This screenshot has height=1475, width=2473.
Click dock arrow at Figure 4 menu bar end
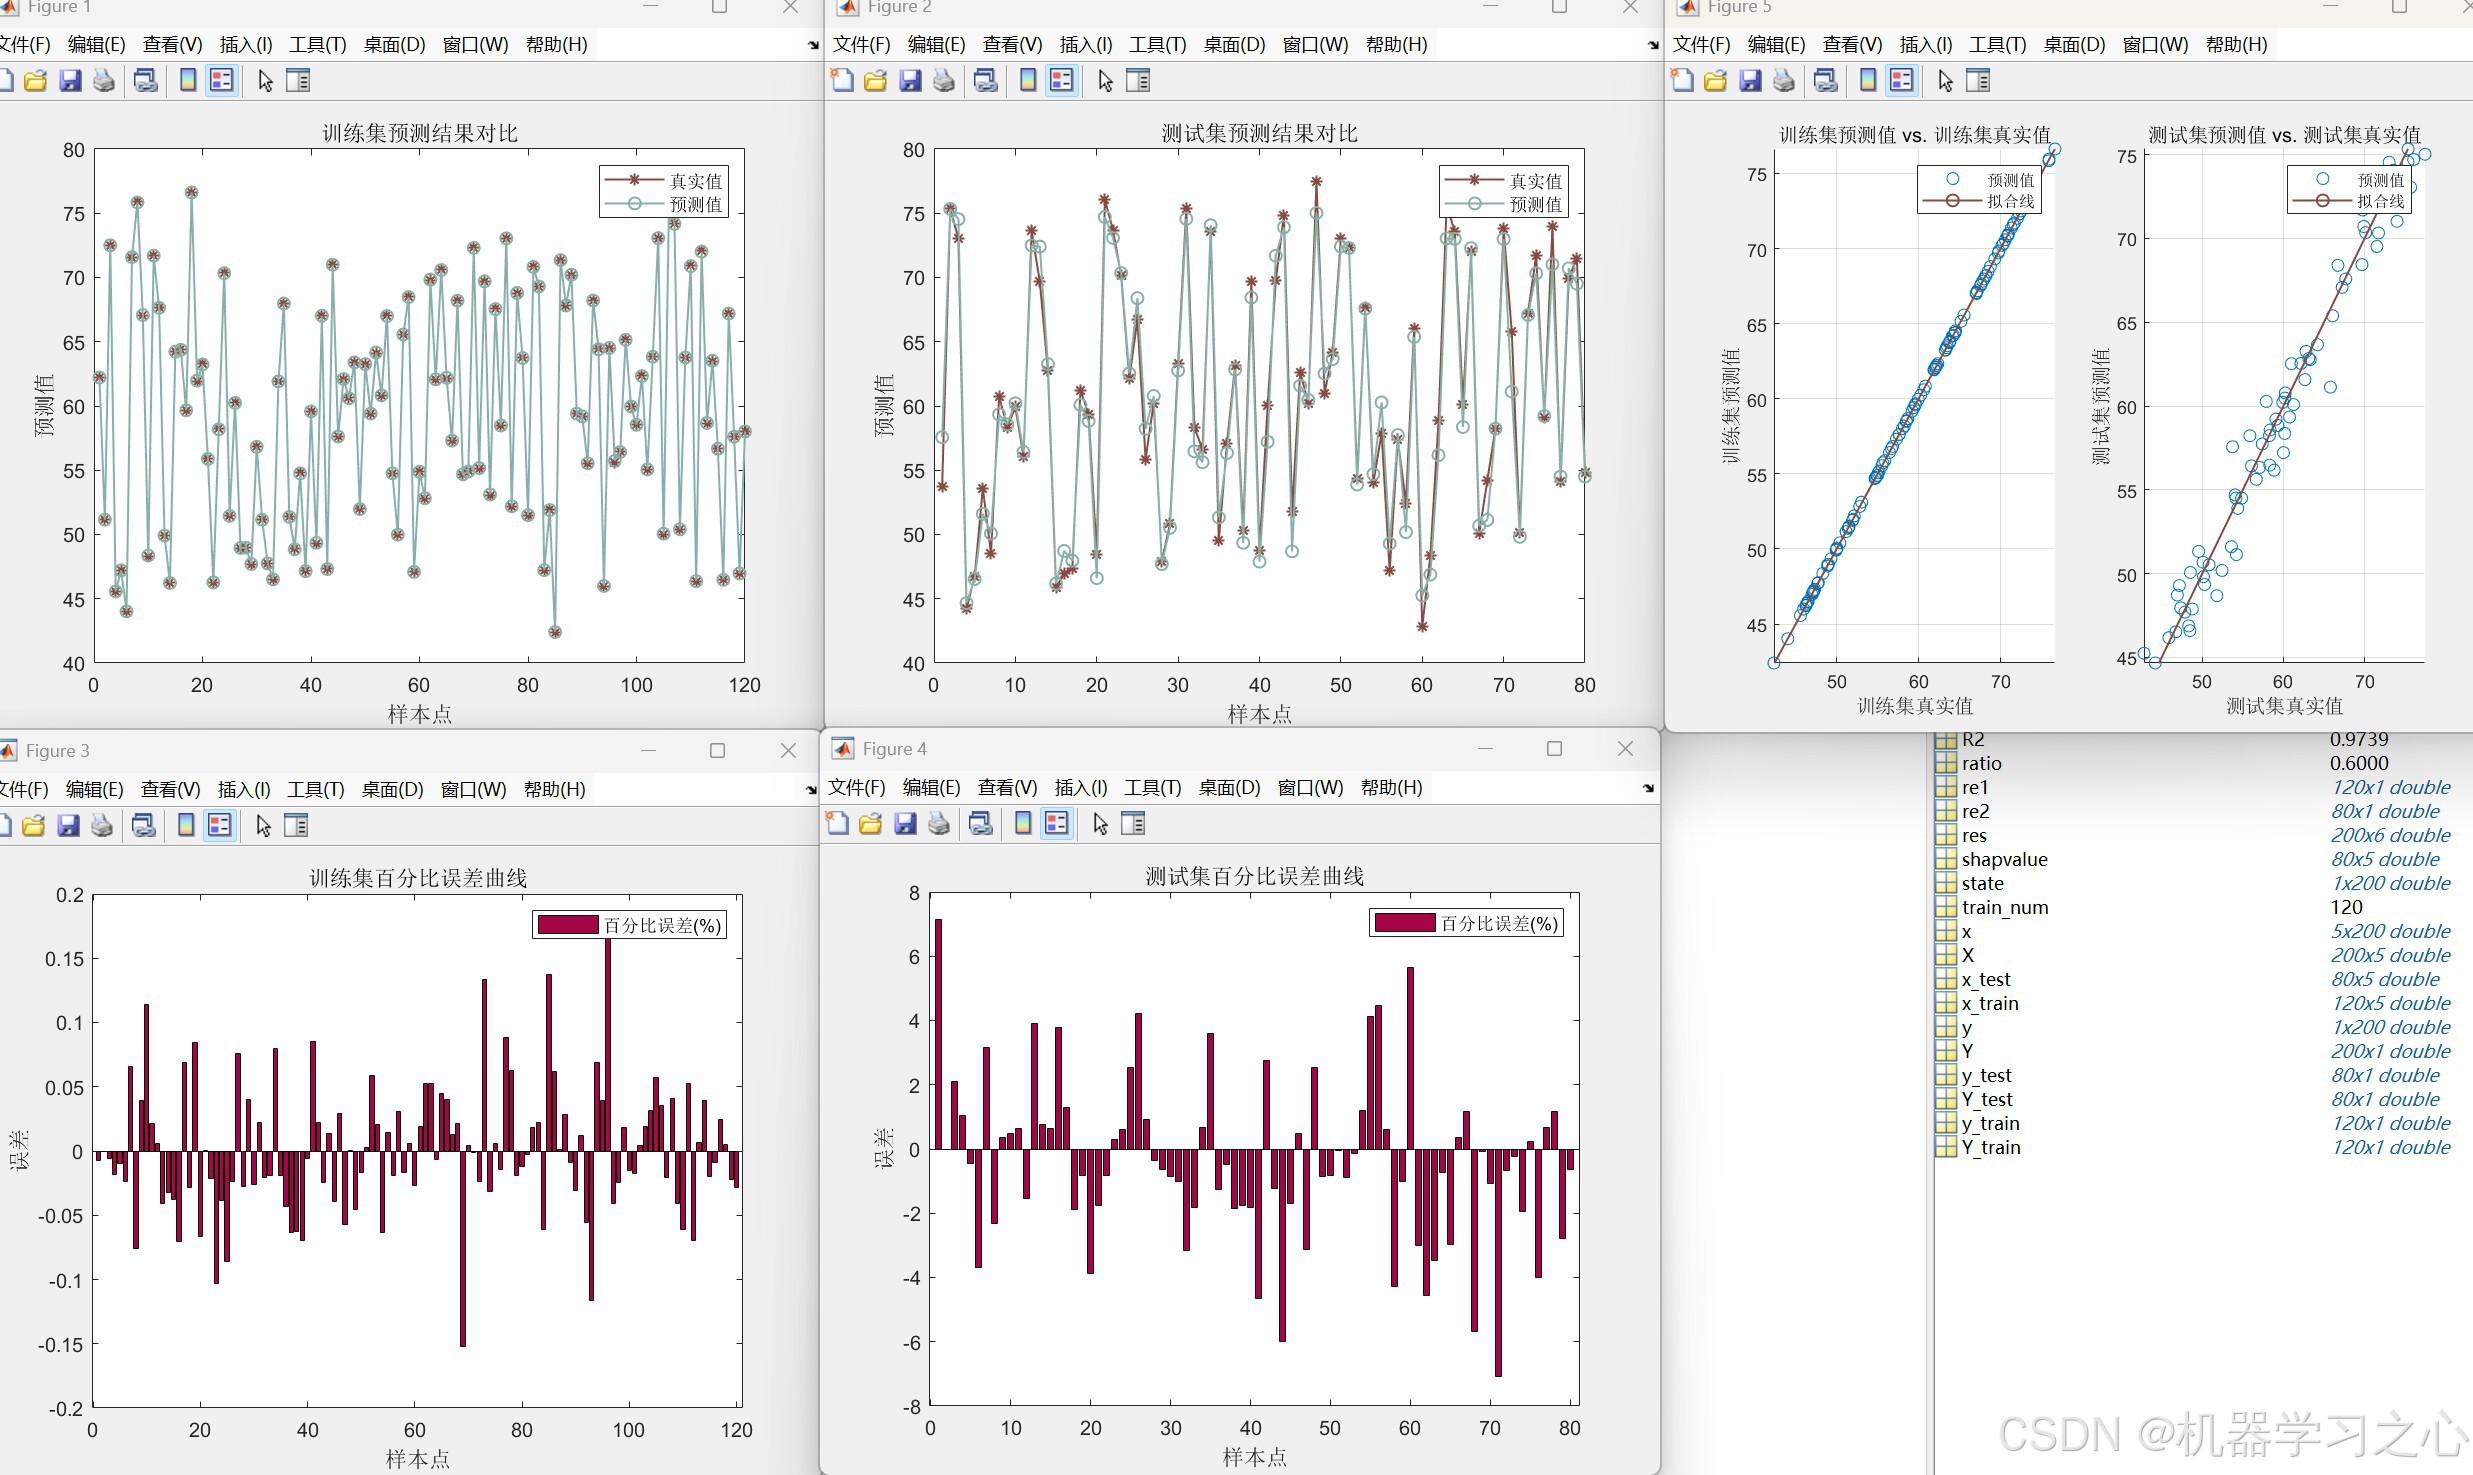click(x=1647, y=789)
